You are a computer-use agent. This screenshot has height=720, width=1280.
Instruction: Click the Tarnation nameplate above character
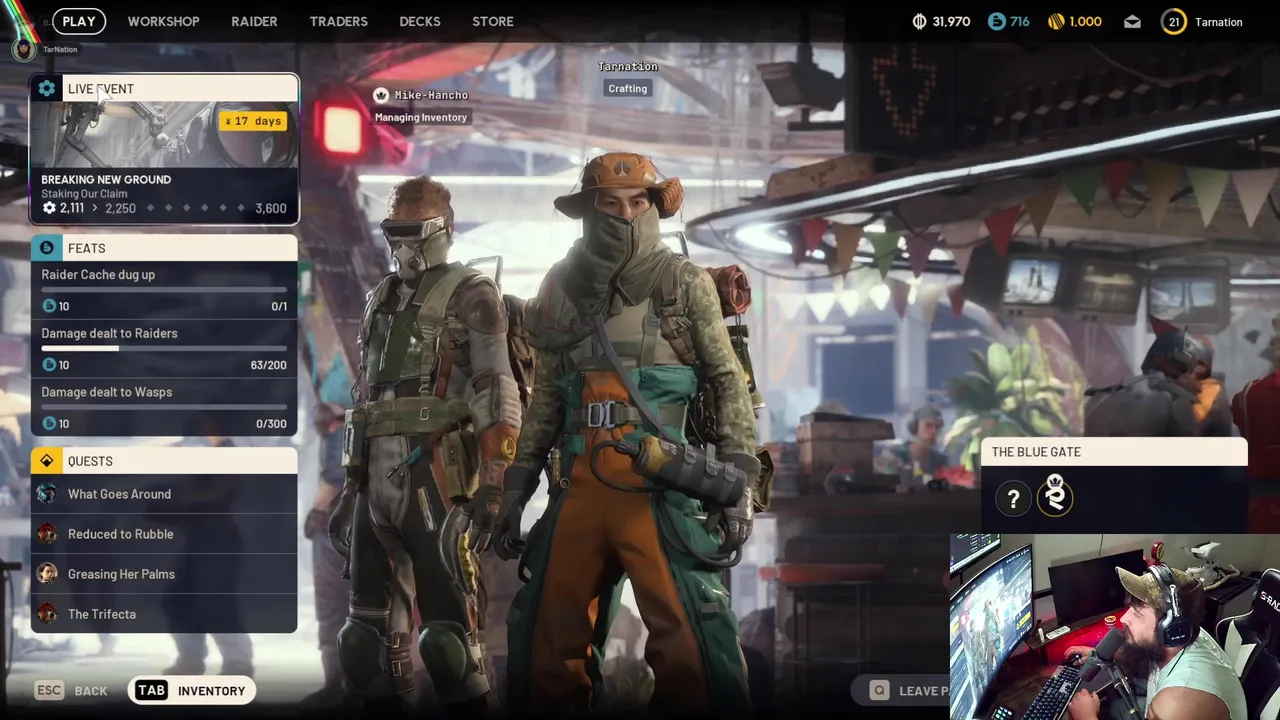tap(628, 66)
